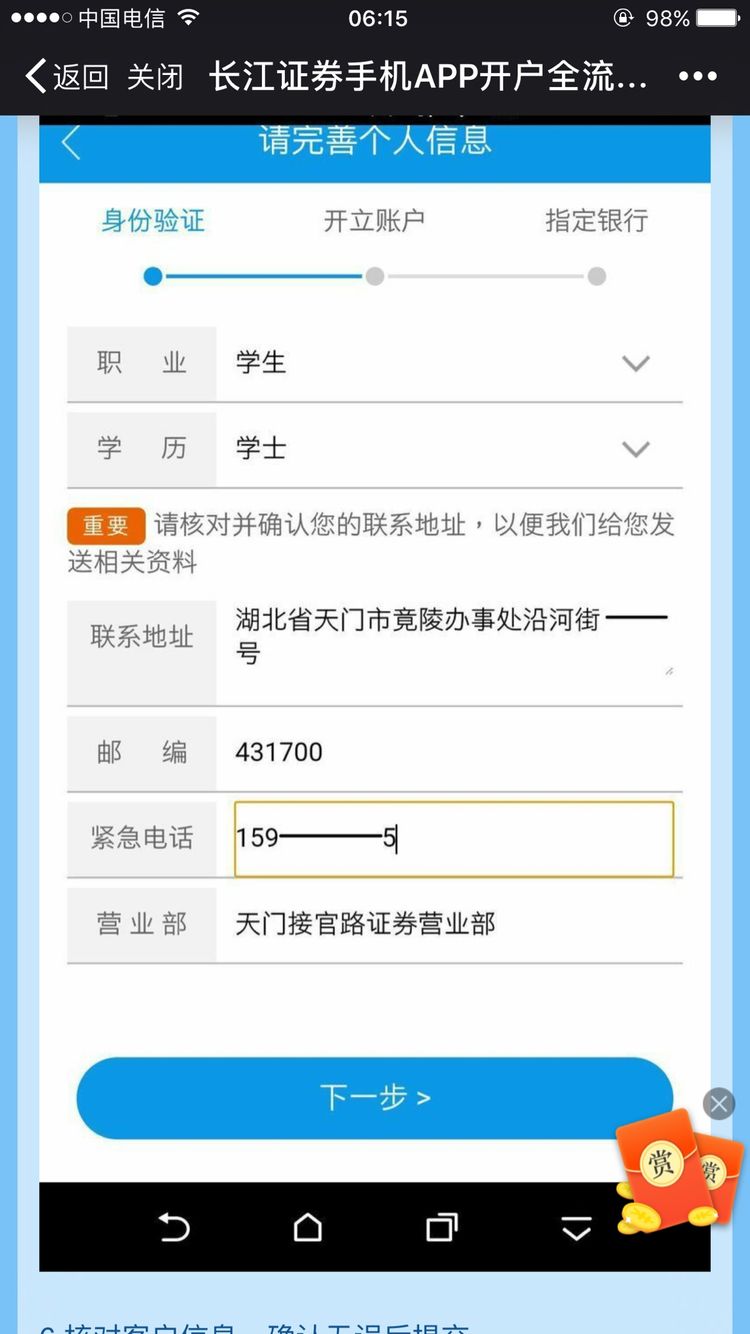The width and height of the screenshot is (750, 1334).
Task: Select the 指定银行 step tab
Action: pos(596,221)
